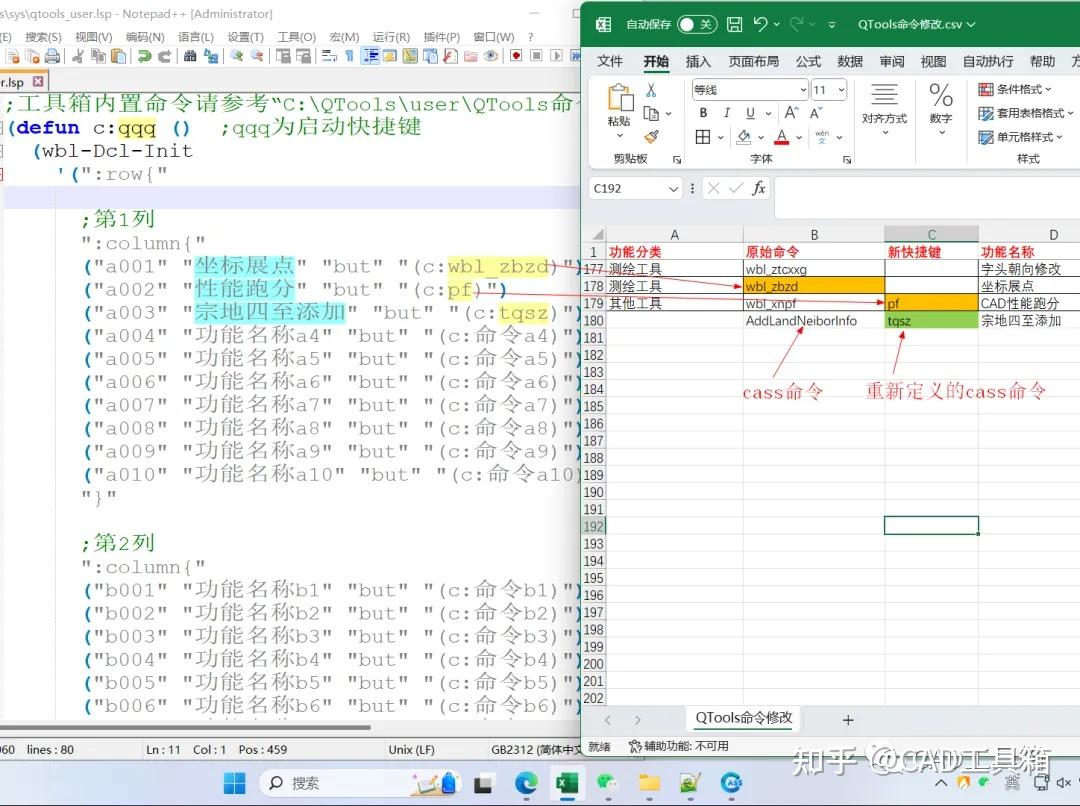Toggle Underline formatting in the Excel ribbon

pos(749,113)
